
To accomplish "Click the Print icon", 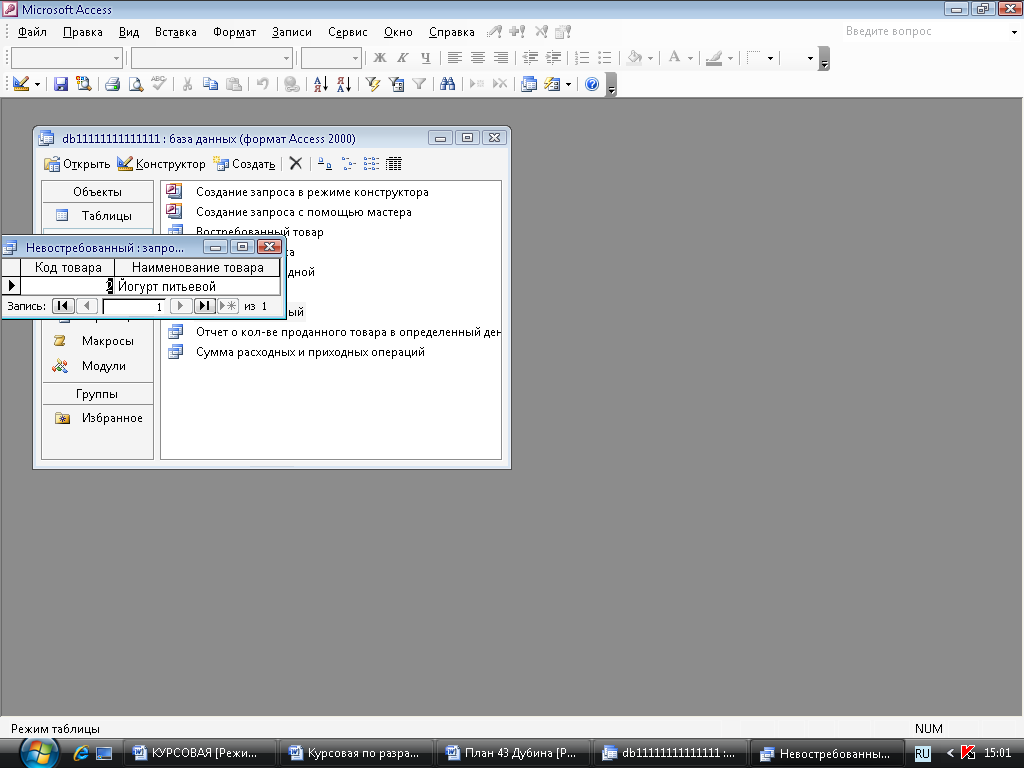I will click(112, 84).
